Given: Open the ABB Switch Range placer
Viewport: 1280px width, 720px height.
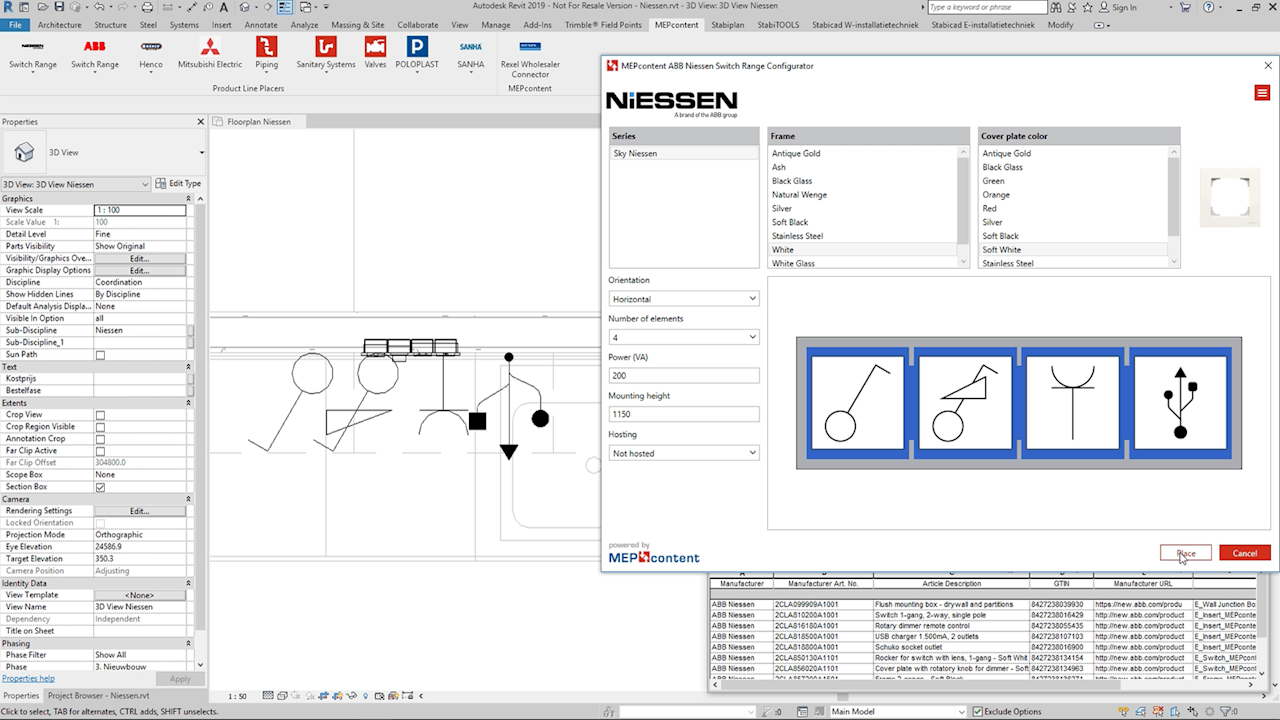Looking at the screenshot, I should click(x=94, y=53).
